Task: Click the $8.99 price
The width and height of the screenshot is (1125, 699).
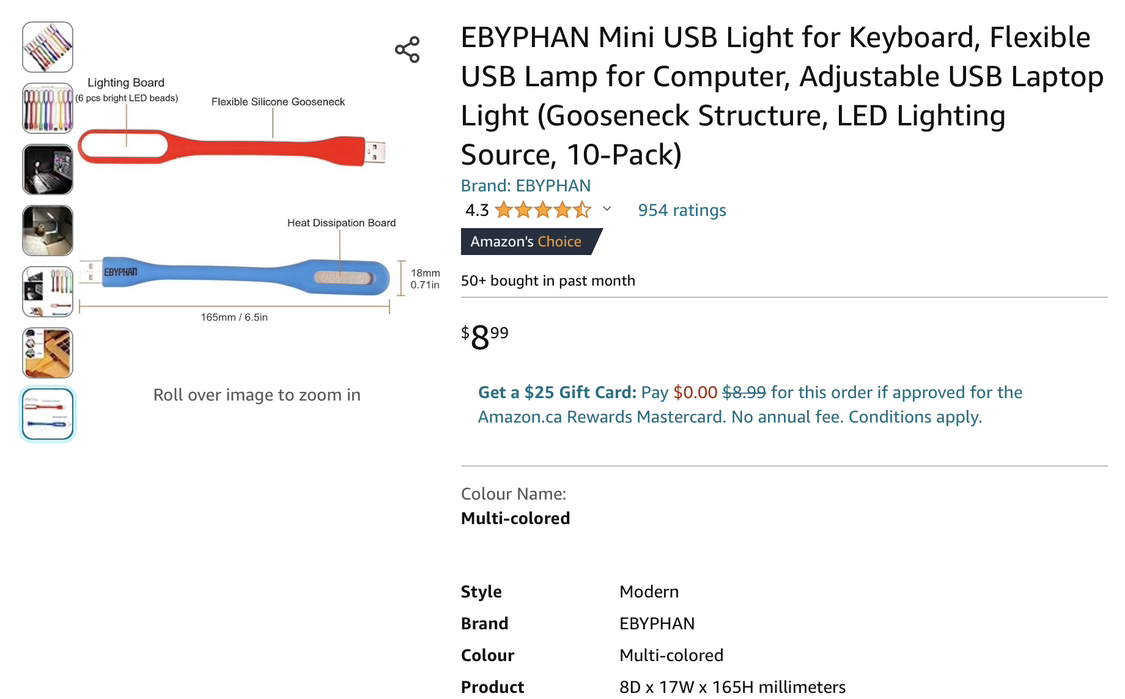Action: point(484,336)
